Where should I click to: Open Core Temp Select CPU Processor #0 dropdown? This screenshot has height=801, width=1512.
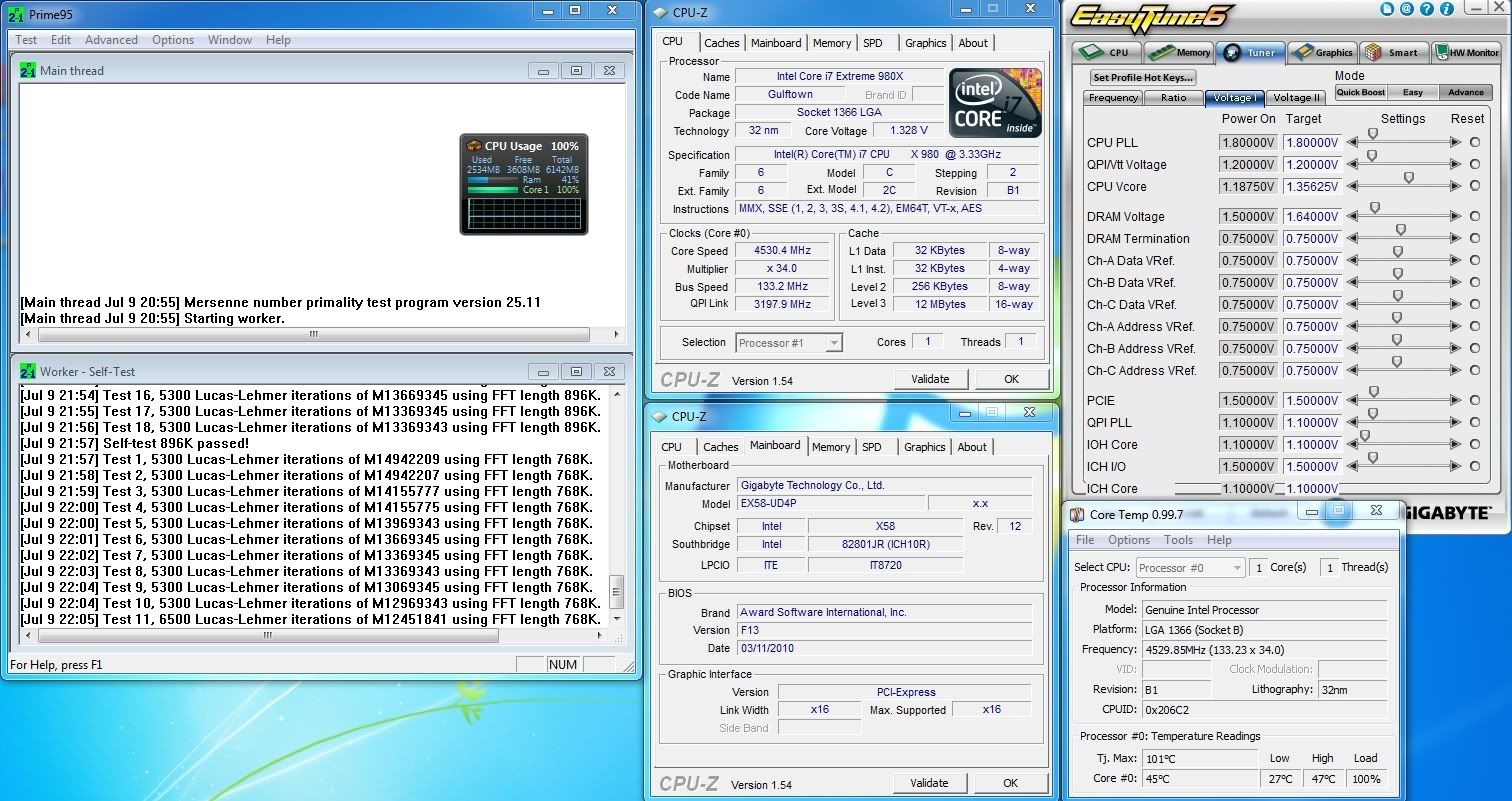tap(1190, 567)
